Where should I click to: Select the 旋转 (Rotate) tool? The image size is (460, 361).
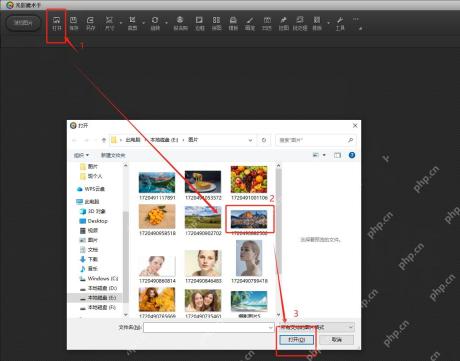tap(155, 24)
